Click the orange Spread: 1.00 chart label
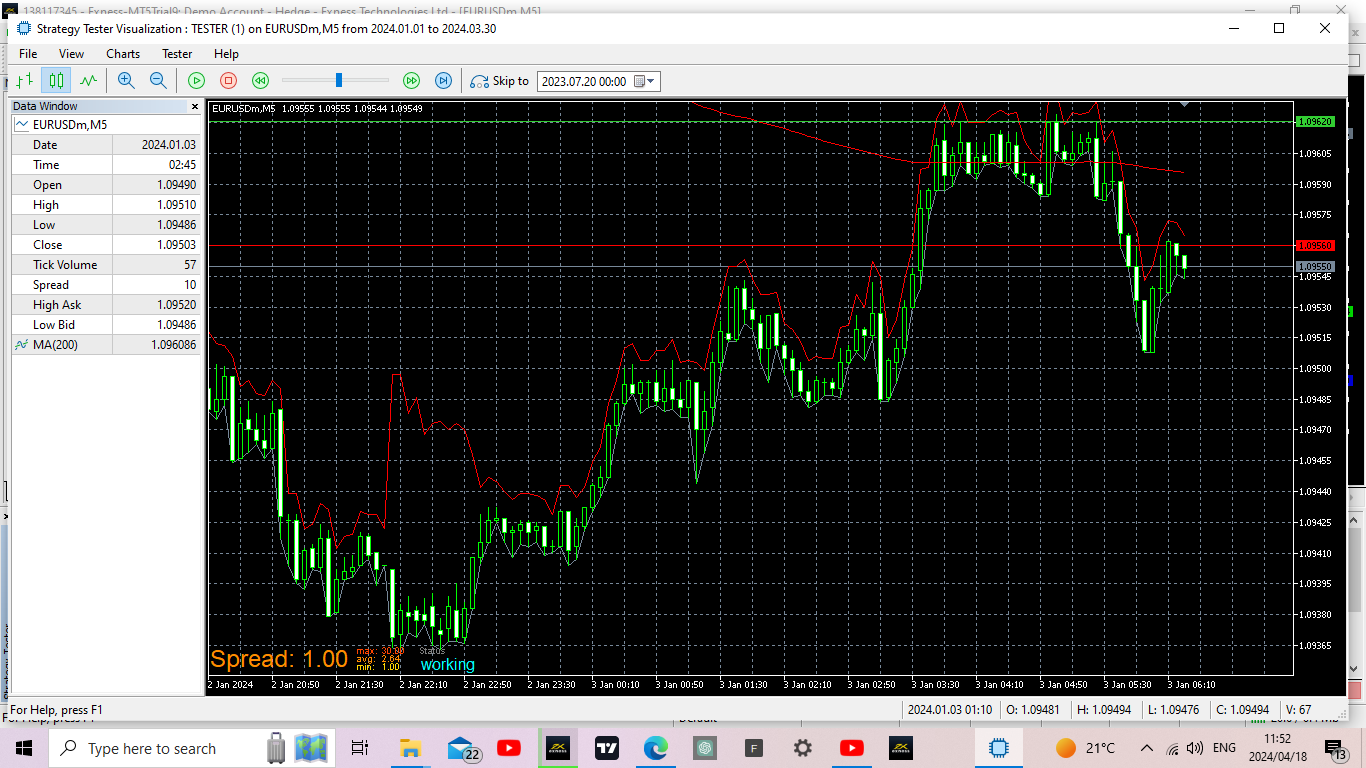Viewport: 1366px width, 768px height. tap(279, 659)
